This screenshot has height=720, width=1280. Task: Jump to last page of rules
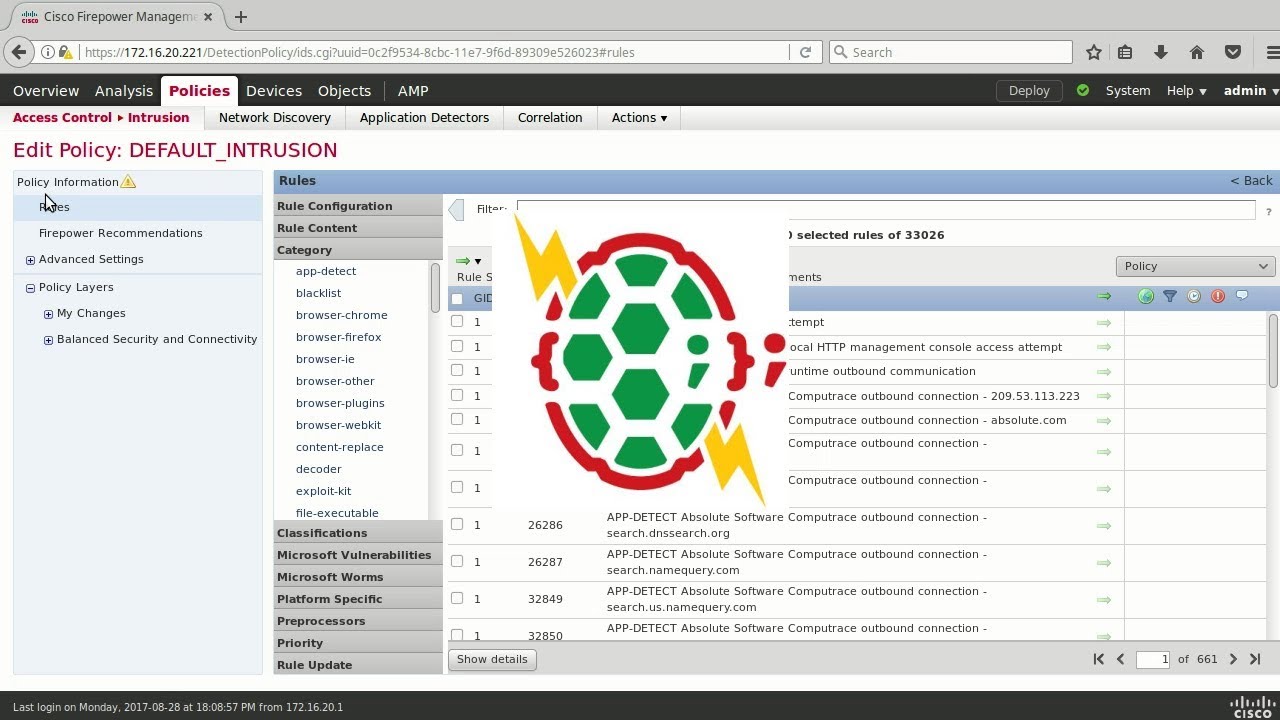click(x=1255, y=659)
